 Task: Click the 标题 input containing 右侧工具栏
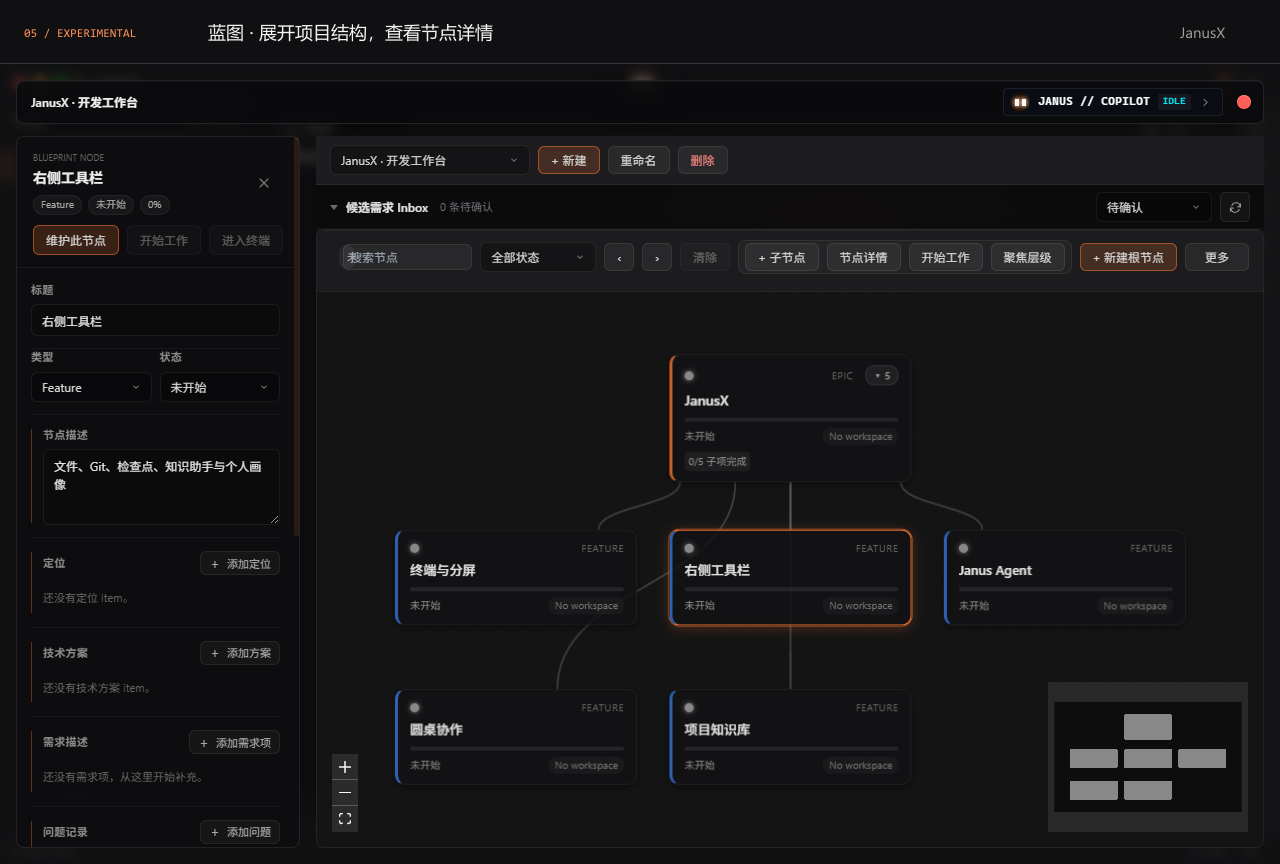155,320
